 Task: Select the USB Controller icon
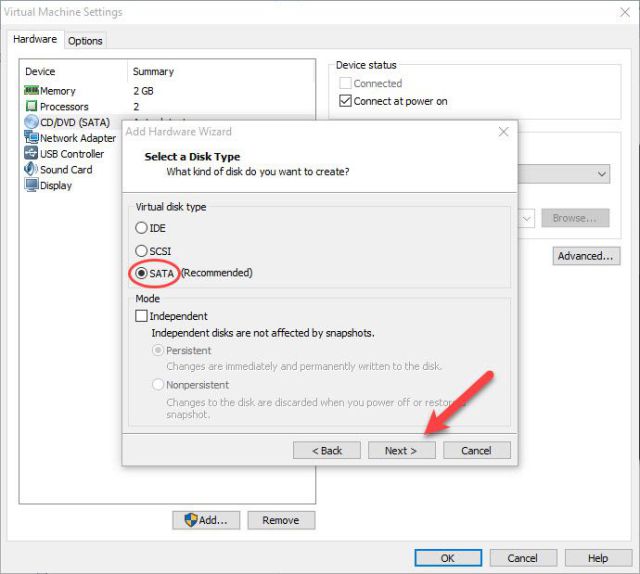(31, 153)
